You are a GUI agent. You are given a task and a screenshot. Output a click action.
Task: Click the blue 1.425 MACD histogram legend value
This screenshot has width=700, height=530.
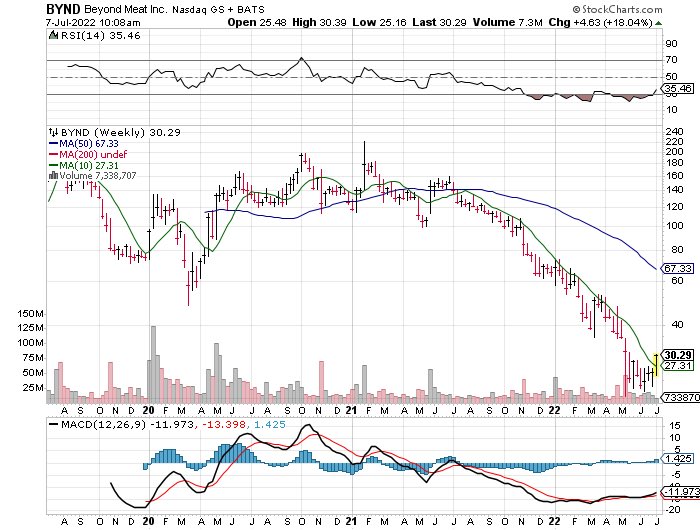click(x=270, y=424)
